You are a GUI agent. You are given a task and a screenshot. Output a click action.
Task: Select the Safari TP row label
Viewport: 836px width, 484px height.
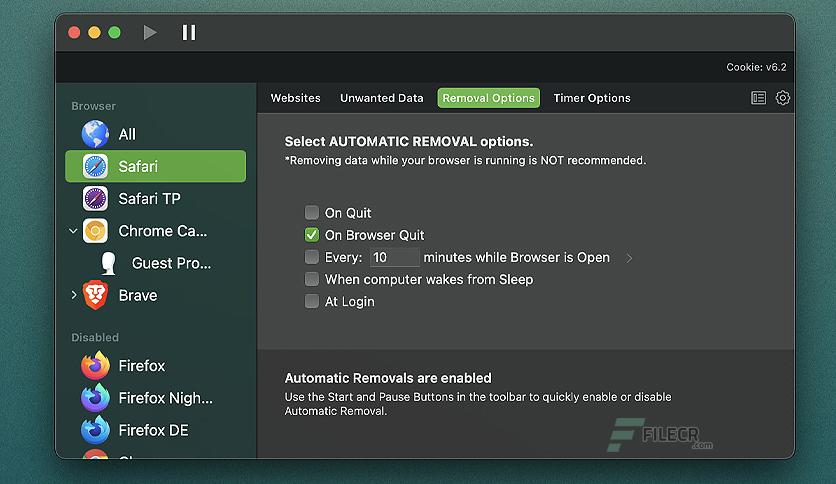(149, 199)
